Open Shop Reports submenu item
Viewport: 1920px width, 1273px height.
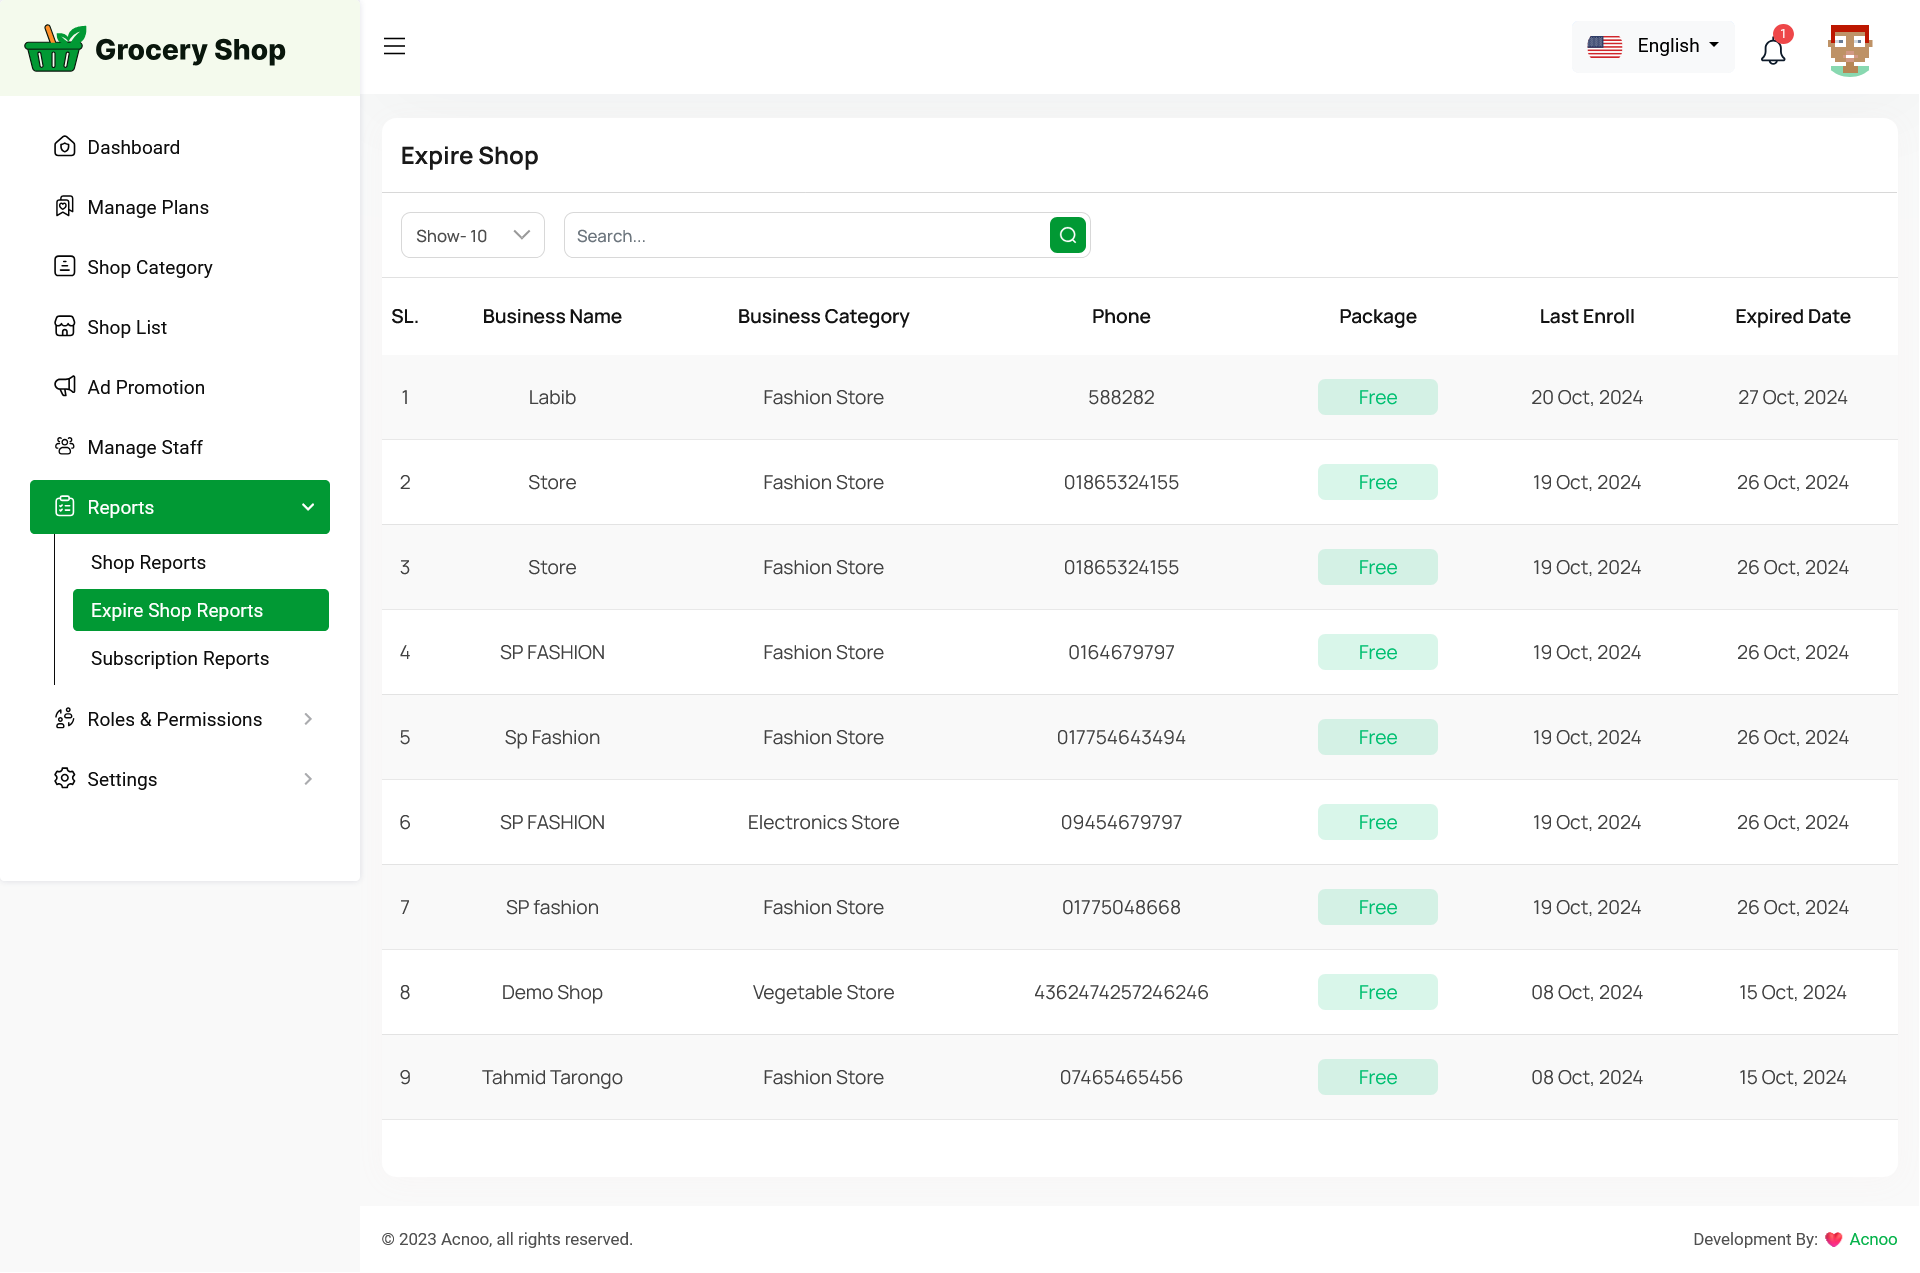click(148, 562)
